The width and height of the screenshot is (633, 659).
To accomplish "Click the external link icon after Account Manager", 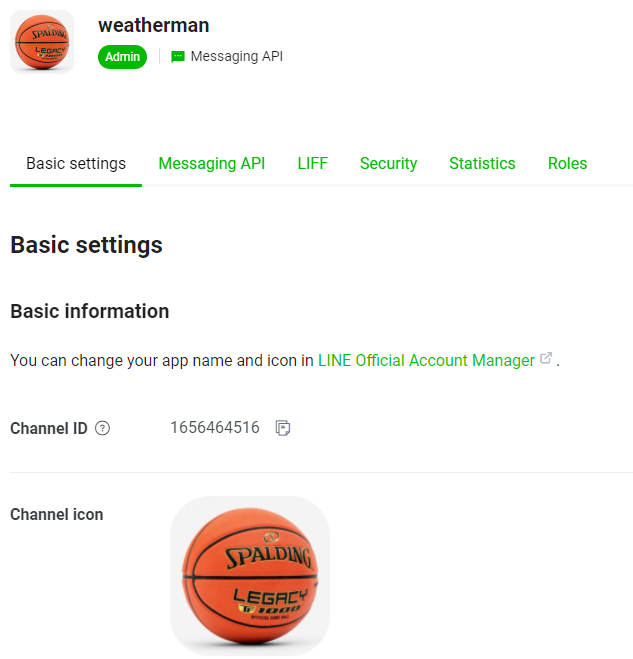I will (x=545, y=358).
